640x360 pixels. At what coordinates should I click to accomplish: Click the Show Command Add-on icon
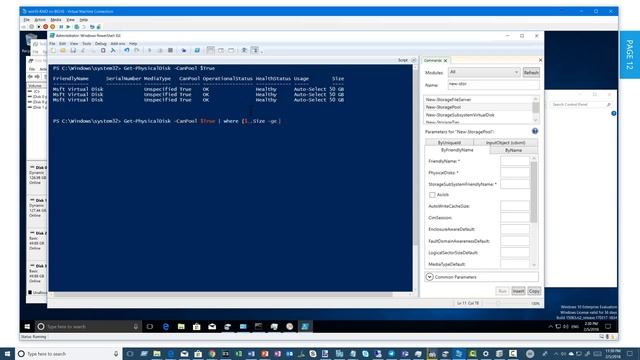pyautogui.click(x=255, y=50)
